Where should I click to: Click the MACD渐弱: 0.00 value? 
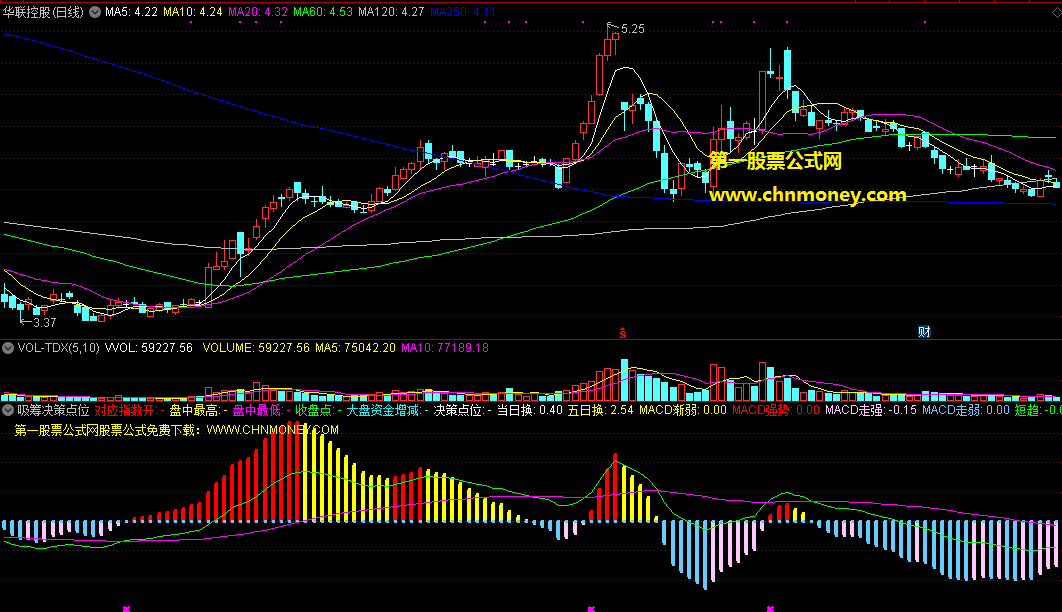pos(683,410)
